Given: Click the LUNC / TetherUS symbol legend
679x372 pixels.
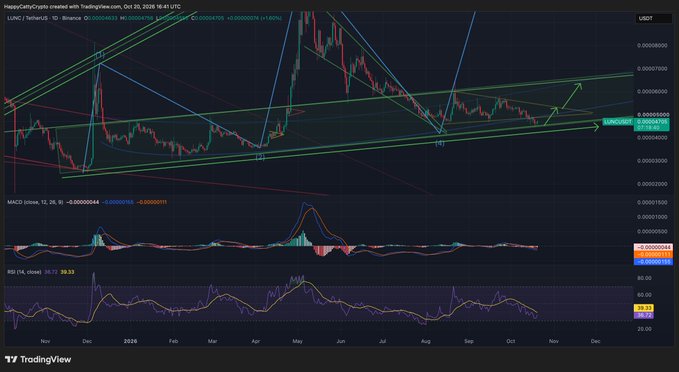Looking at the screenshot, I should (44, 18).
